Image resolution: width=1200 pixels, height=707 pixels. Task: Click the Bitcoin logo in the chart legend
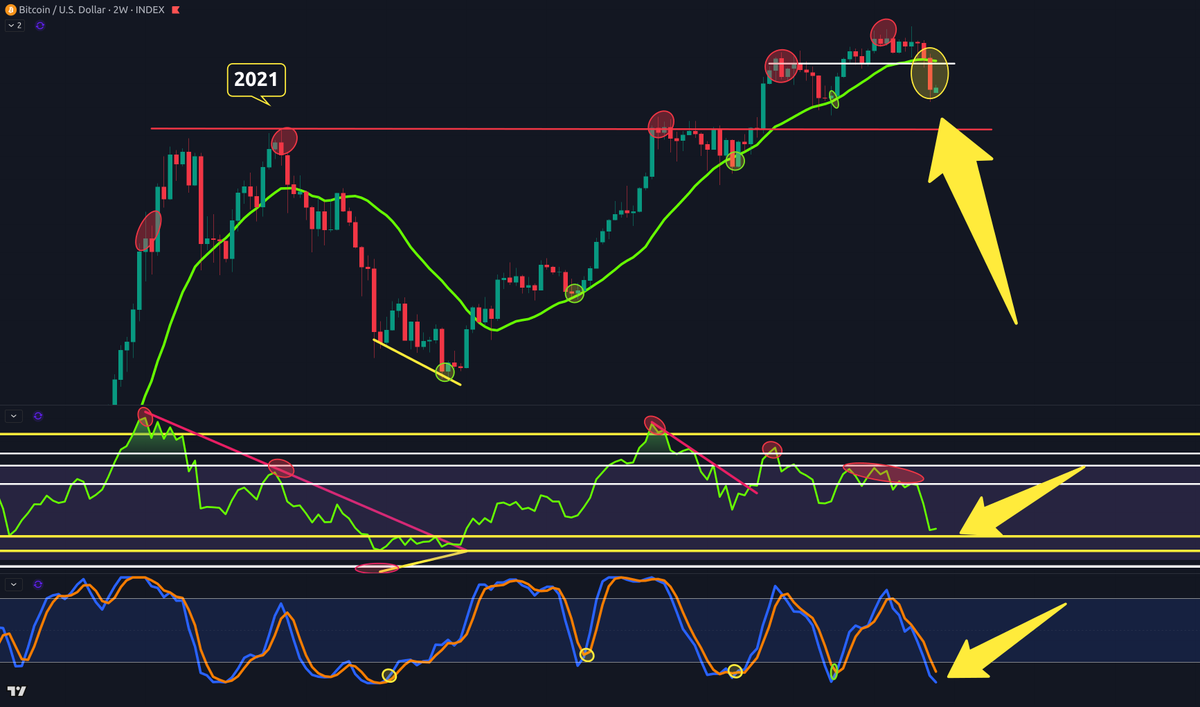point(10,9)
